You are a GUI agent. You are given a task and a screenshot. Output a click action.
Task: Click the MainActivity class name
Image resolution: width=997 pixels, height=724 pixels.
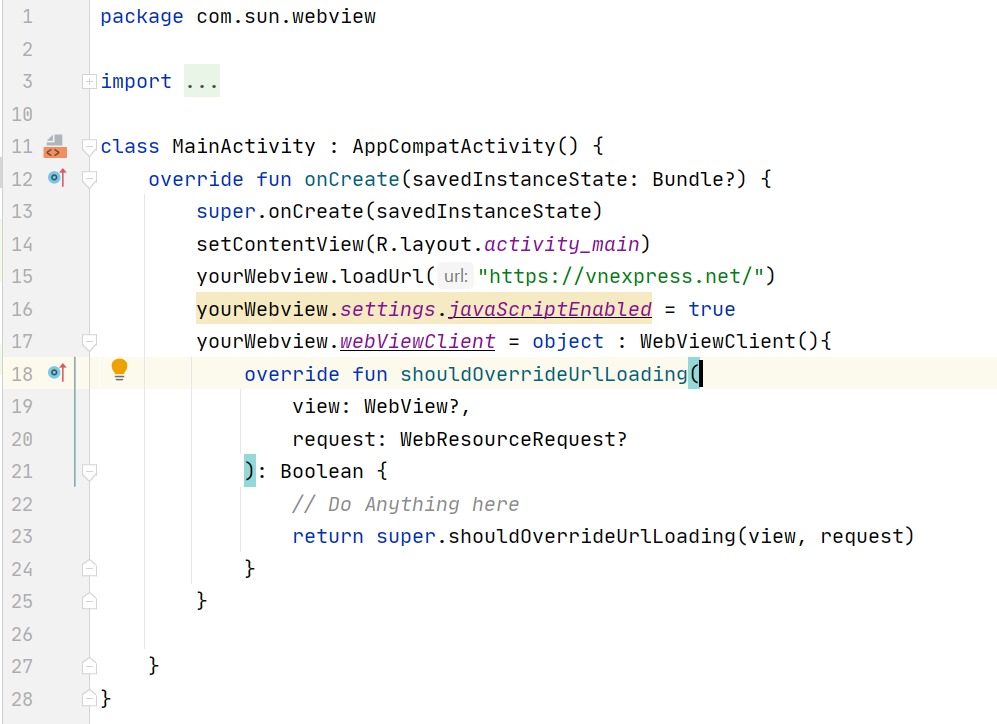244,146
